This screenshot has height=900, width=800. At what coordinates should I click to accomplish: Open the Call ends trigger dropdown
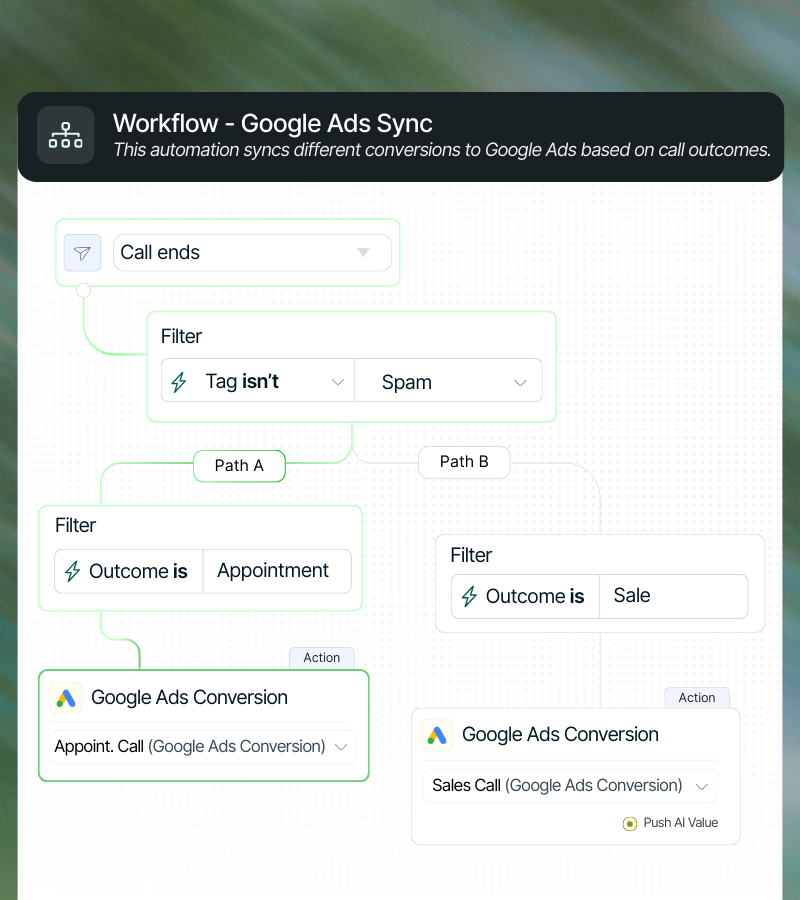pyautogui.click(x=364, y=252)
